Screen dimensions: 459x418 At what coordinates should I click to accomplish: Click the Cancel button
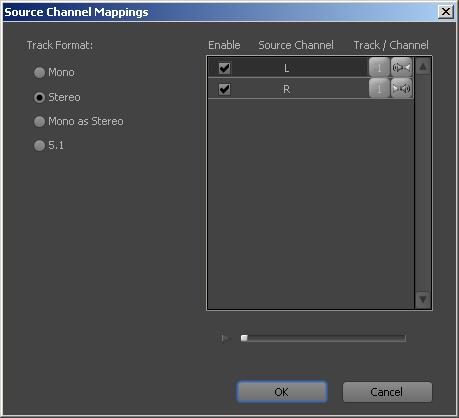pos(387,392)
